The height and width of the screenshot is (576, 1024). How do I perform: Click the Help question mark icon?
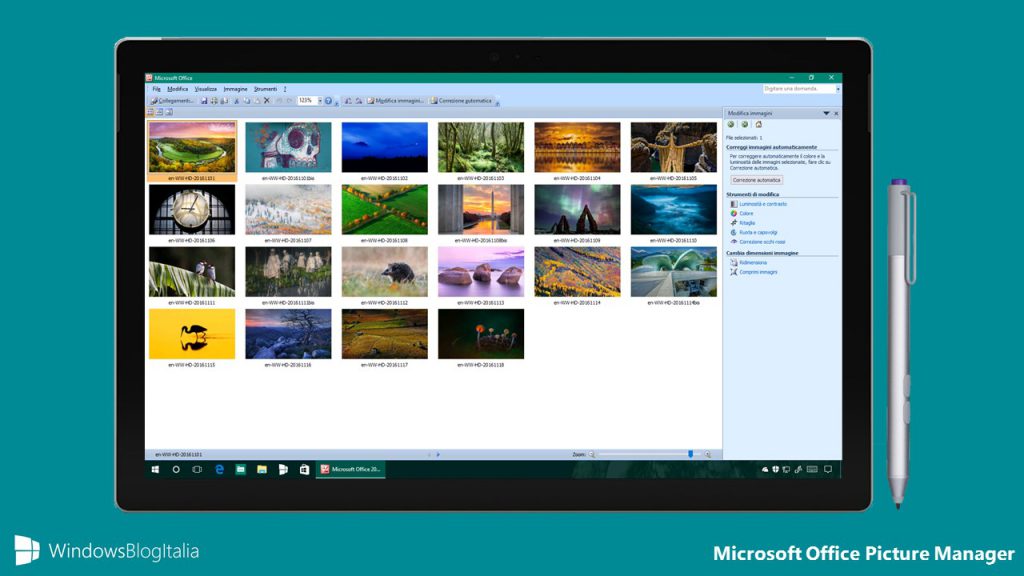point(330,101)
